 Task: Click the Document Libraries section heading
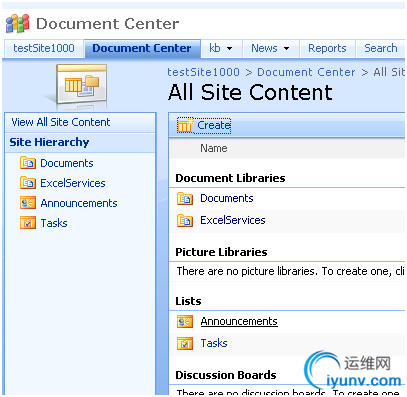pos(230,178)
